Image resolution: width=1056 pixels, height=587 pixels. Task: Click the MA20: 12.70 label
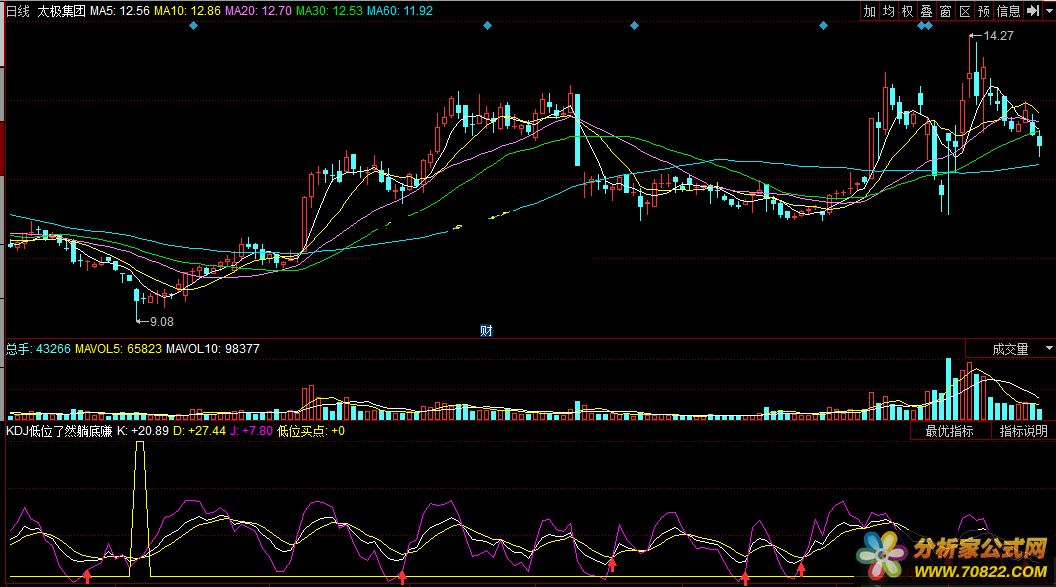259,11
